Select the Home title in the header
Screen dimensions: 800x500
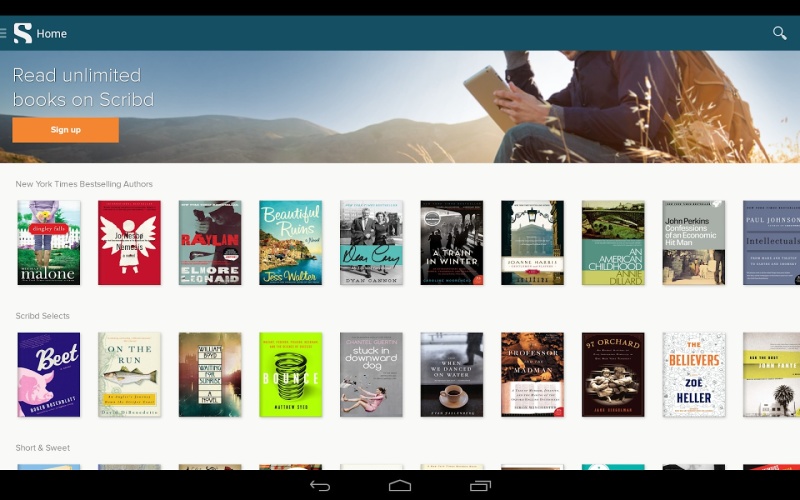point(52,34)
